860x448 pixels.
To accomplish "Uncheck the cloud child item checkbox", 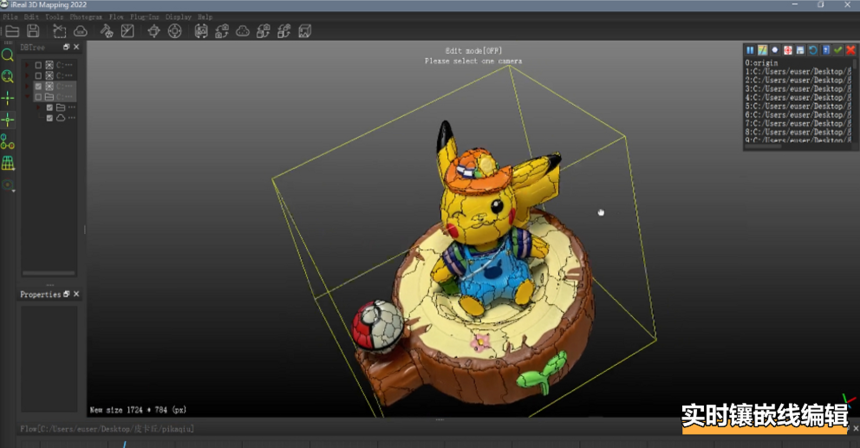I will coord(49,118).
